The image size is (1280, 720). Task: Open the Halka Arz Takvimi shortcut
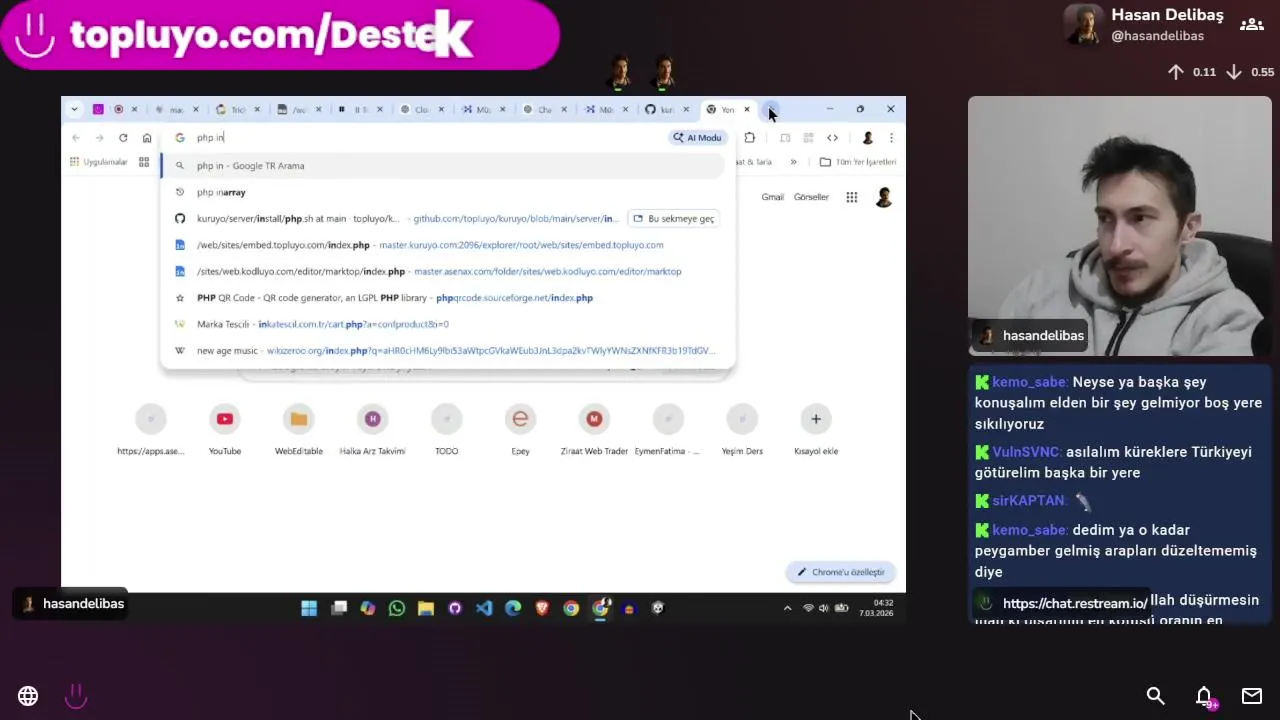click(372, 430)
